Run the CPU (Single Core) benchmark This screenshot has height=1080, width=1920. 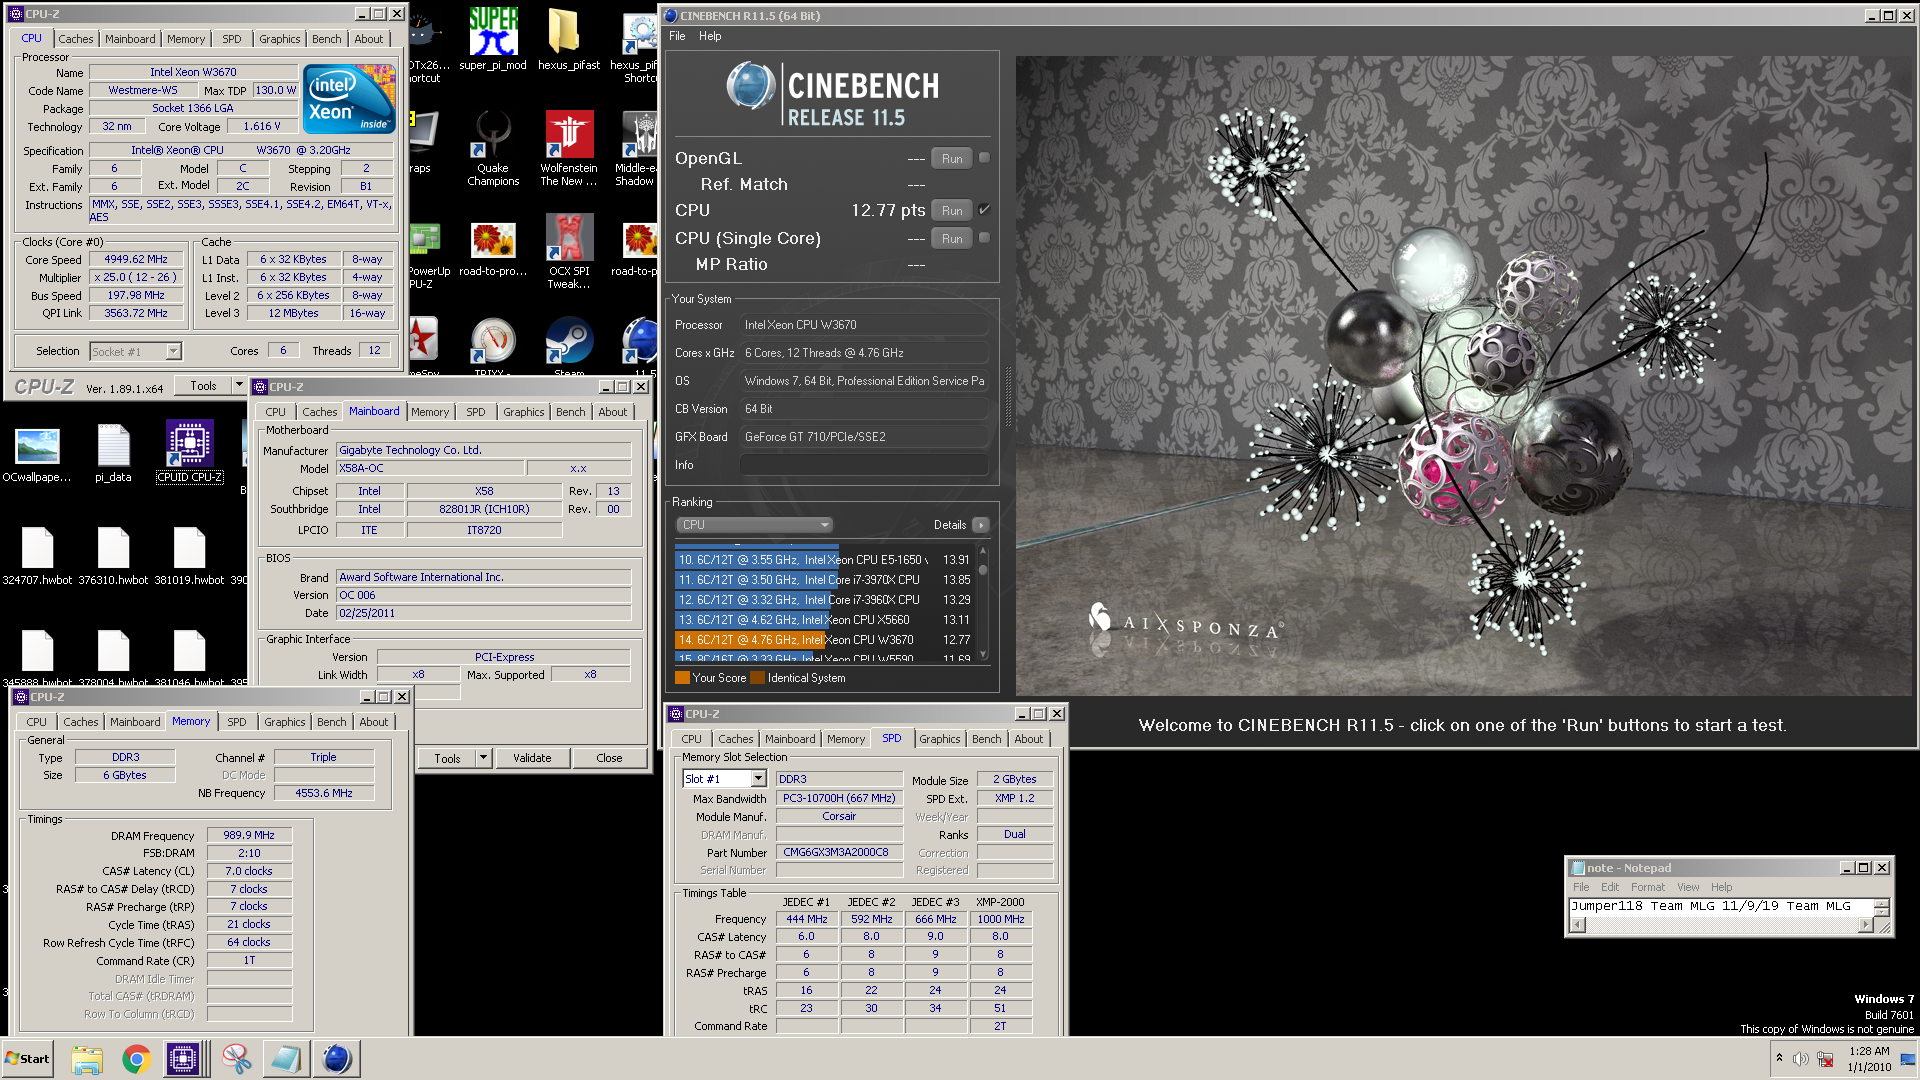952,239
